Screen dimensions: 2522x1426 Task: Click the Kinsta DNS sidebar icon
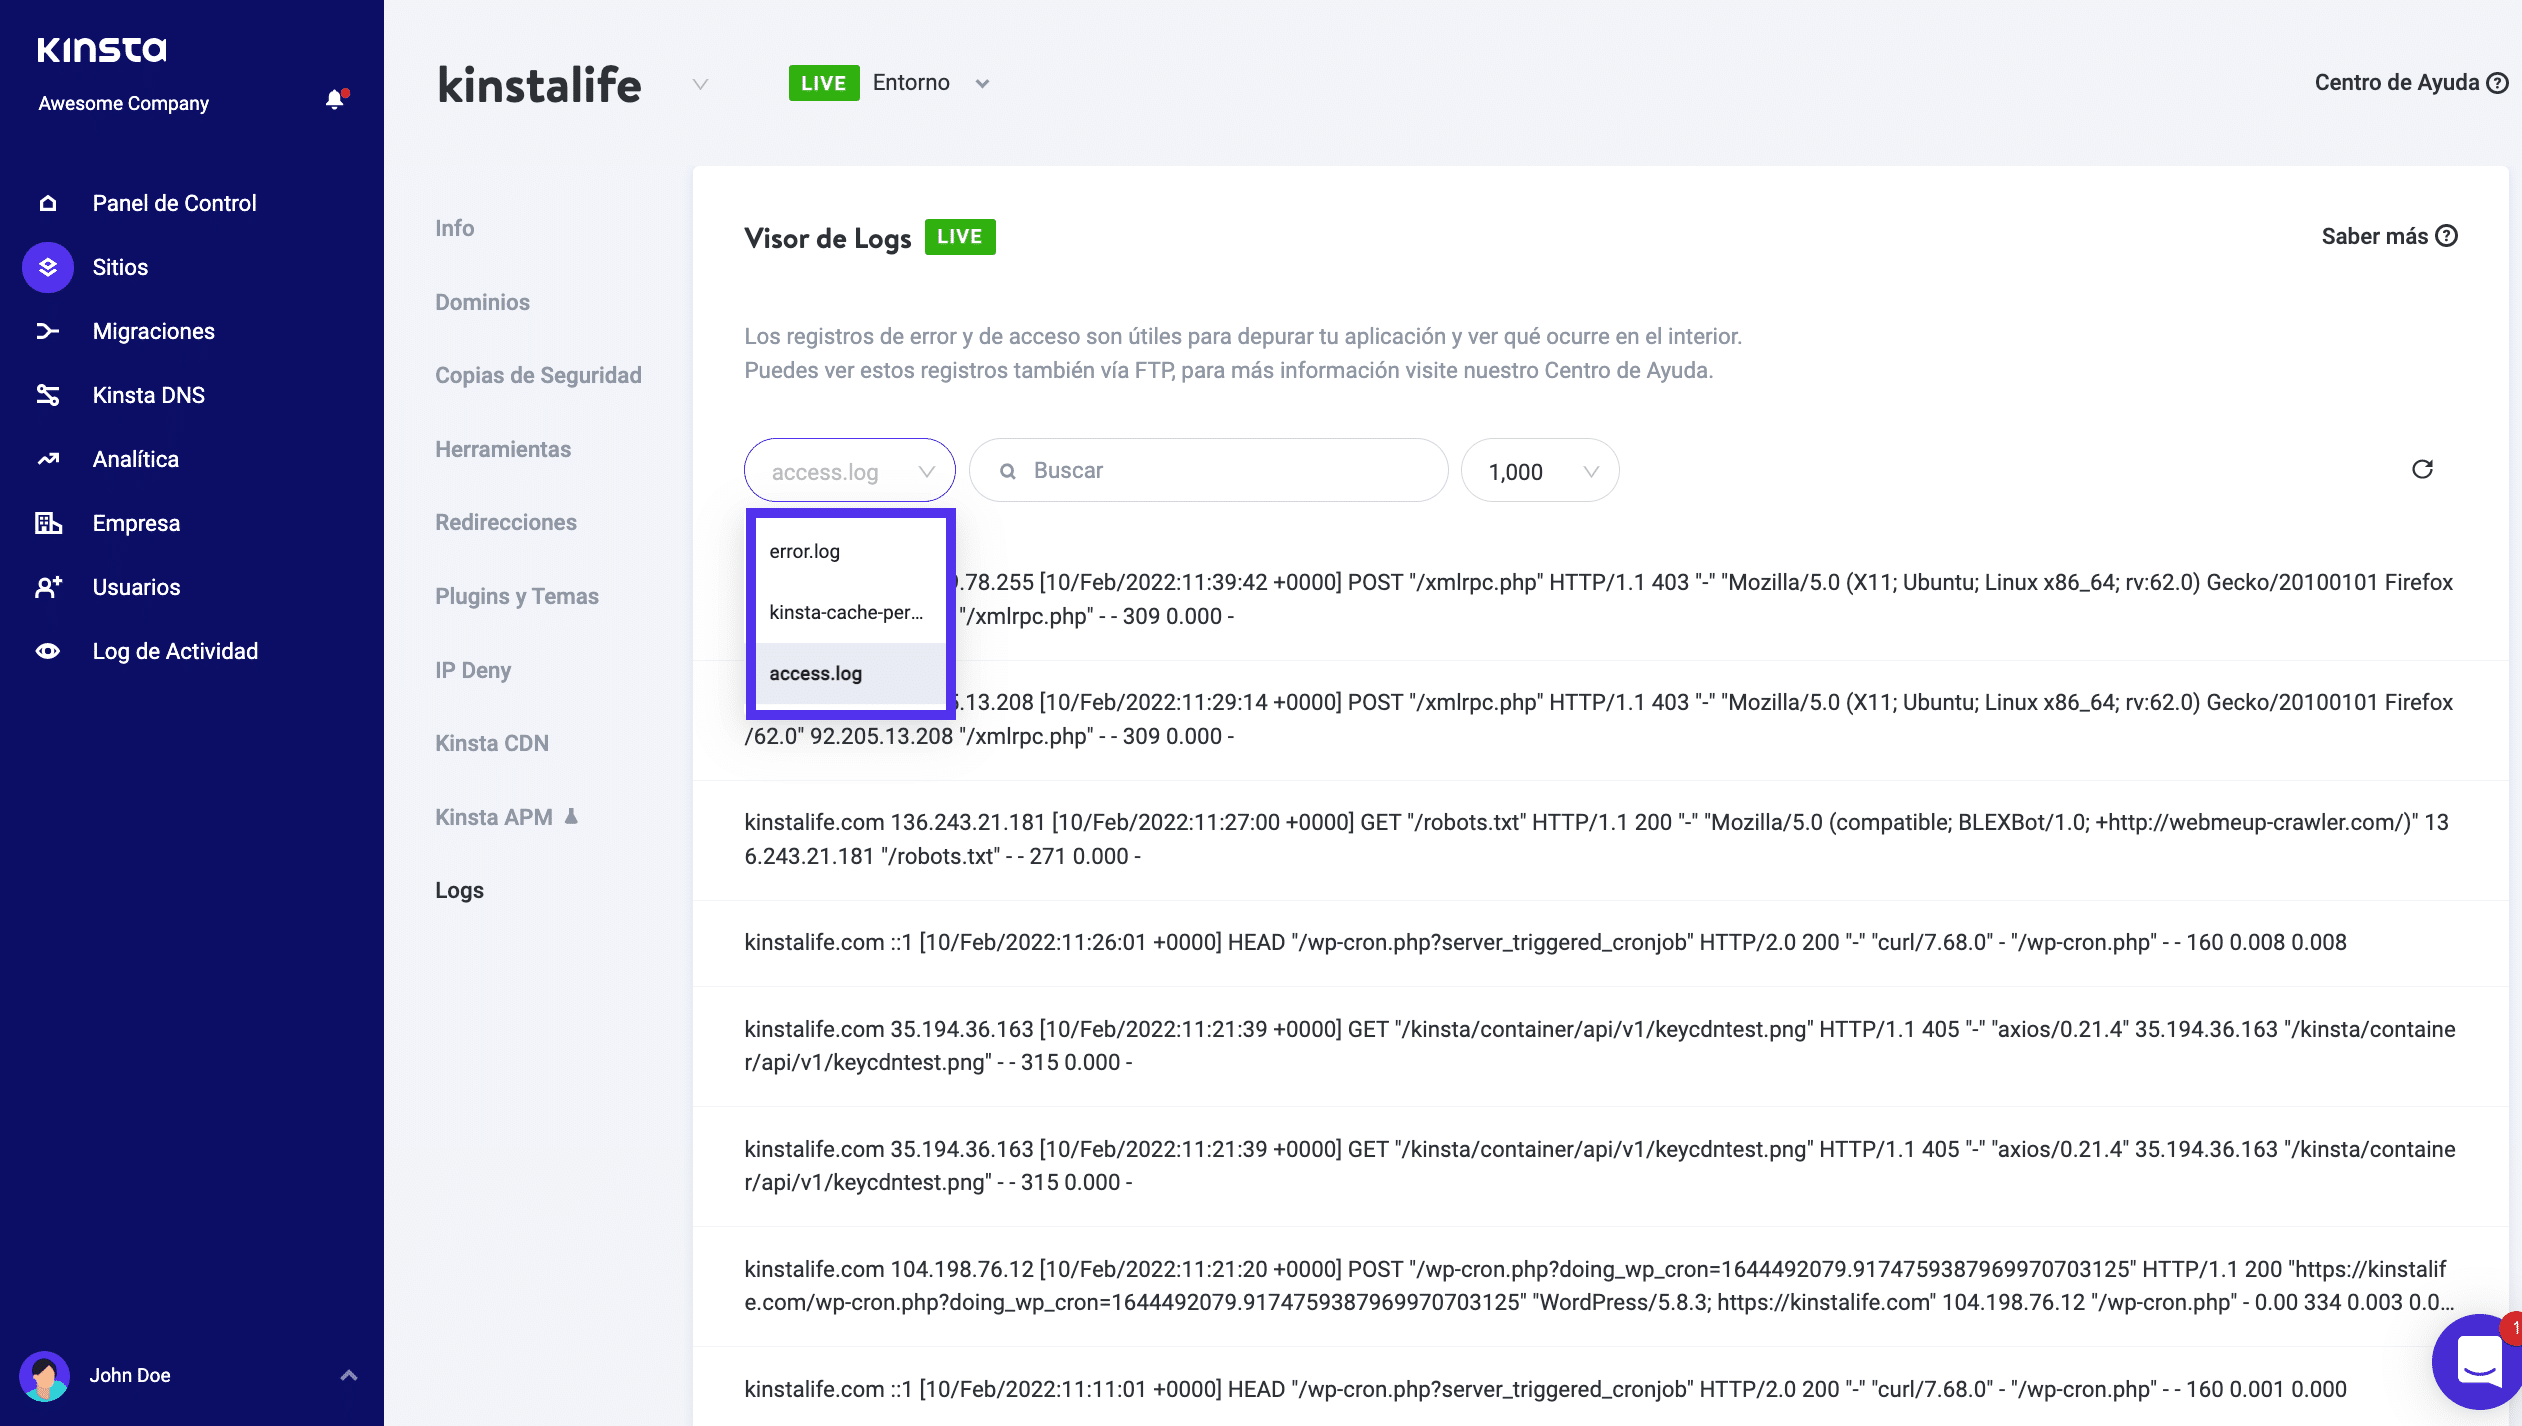pos(48,395)
